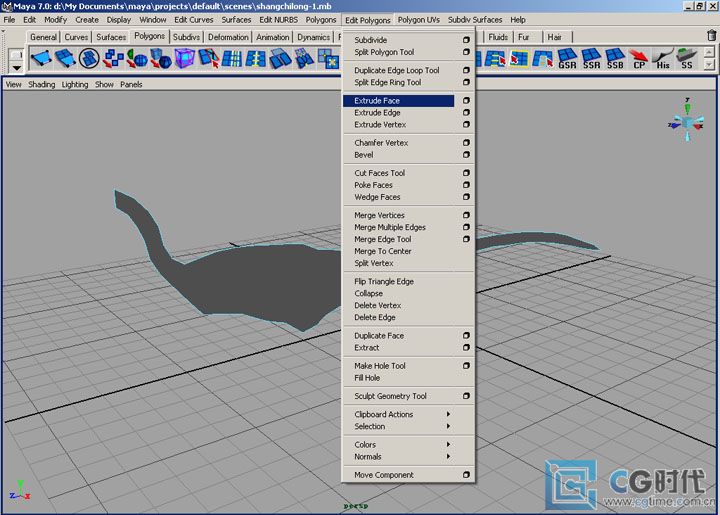This screenshot has height=515, width=720.
Task: Choose Duplicate Face menu entry
Action: point(379,336)
